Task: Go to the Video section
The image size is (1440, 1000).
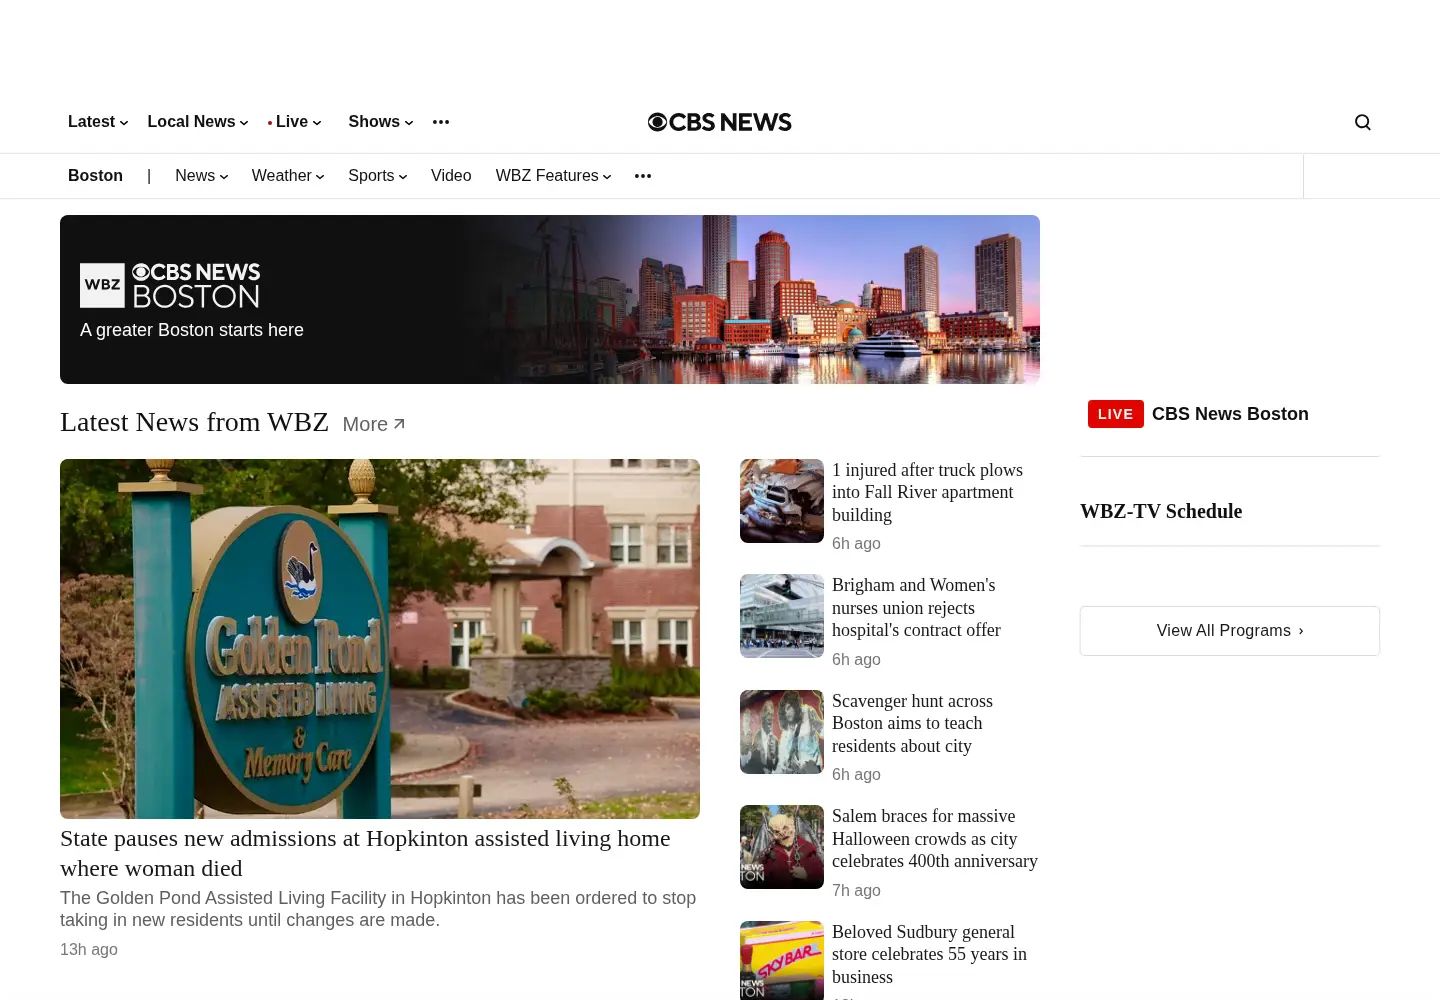Action: 451,176
